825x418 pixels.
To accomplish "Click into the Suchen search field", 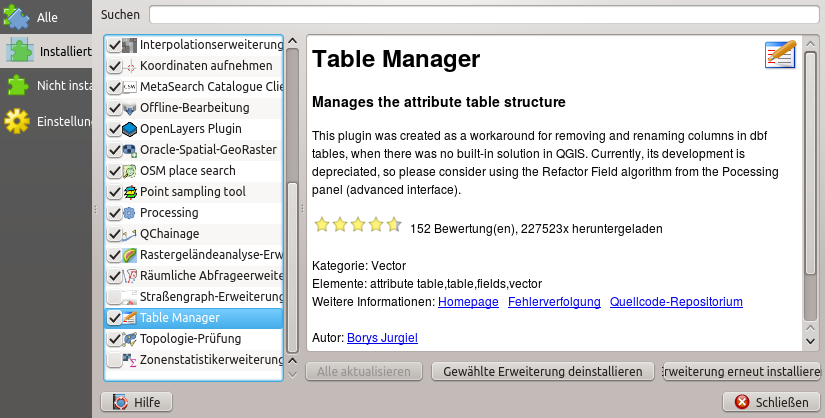I will pos(484,14).
